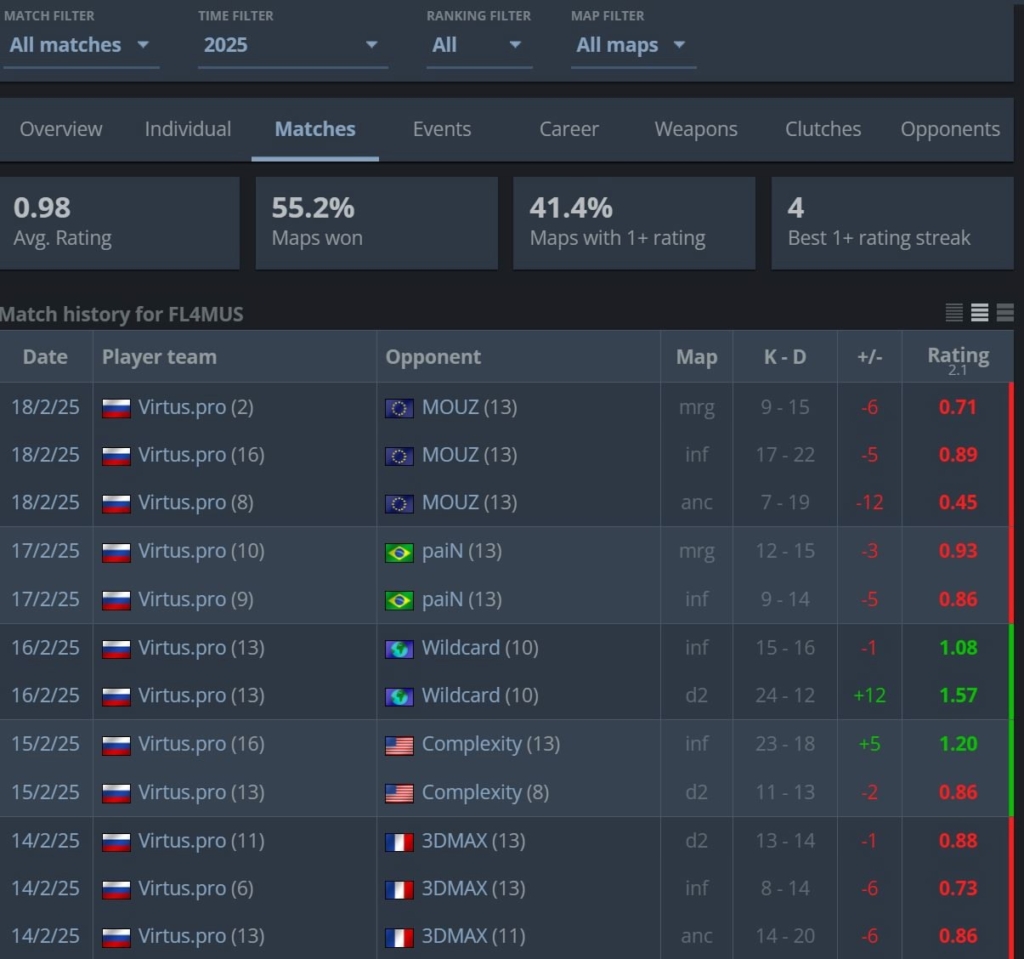Image resolution: width=1024 pixels, height=959 pixels.
Task: Click Complexity (13) opponent link
Action: click(x=490, y=743)
